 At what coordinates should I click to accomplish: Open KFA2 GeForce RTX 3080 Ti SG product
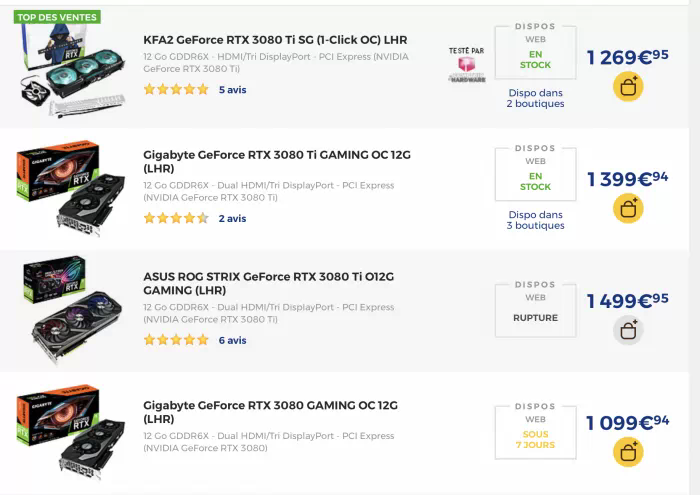(289, 40)
